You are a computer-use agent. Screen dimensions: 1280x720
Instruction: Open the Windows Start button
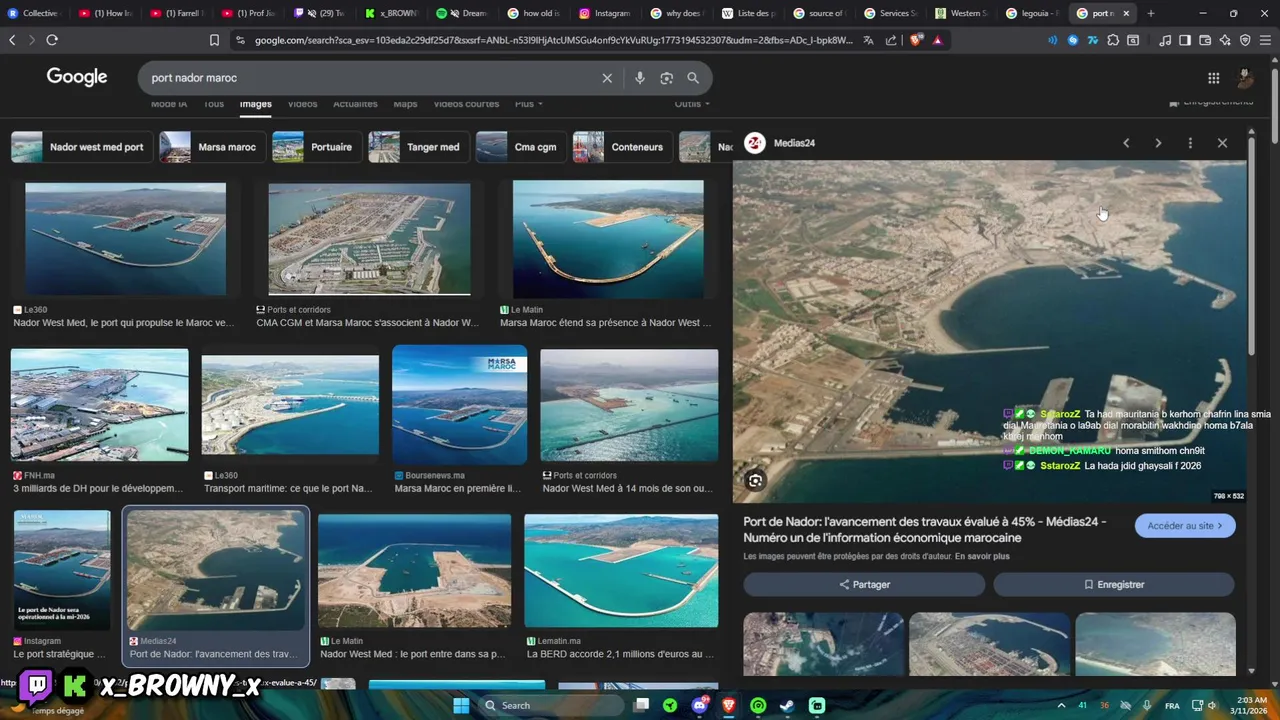tap(461, 706)
